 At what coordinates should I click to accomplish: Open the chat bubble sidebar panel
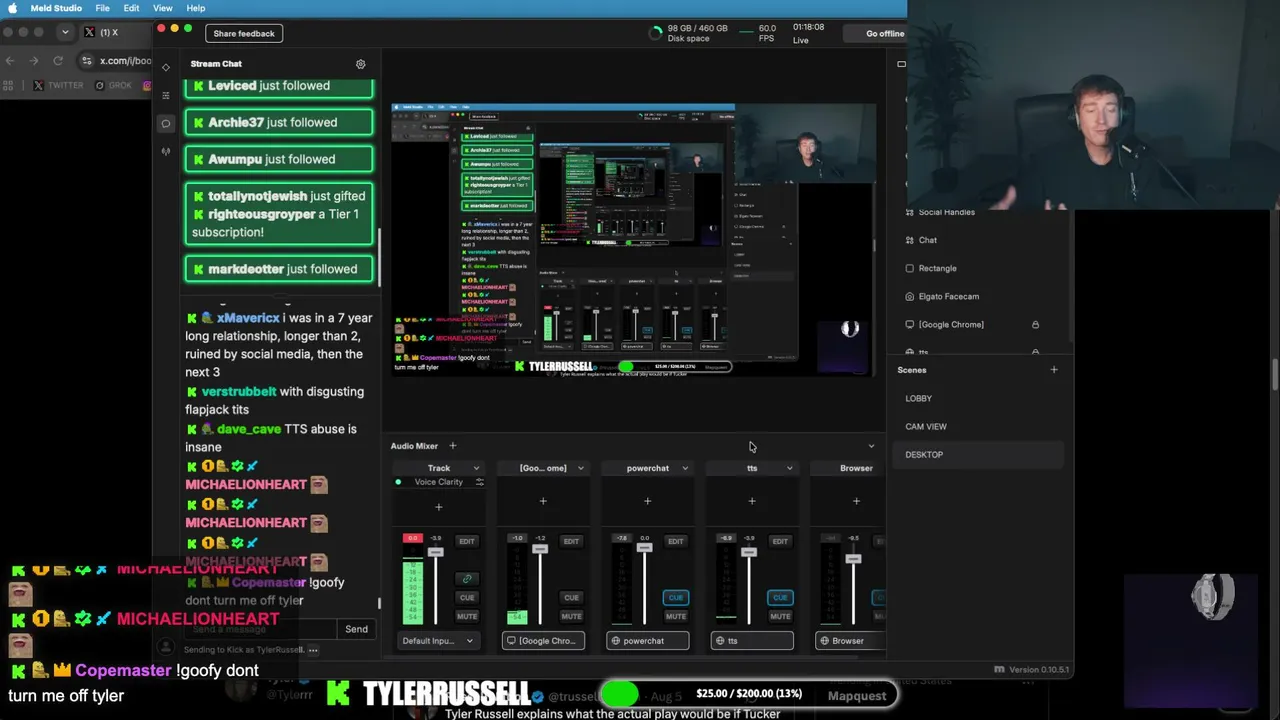click(166, 124)
